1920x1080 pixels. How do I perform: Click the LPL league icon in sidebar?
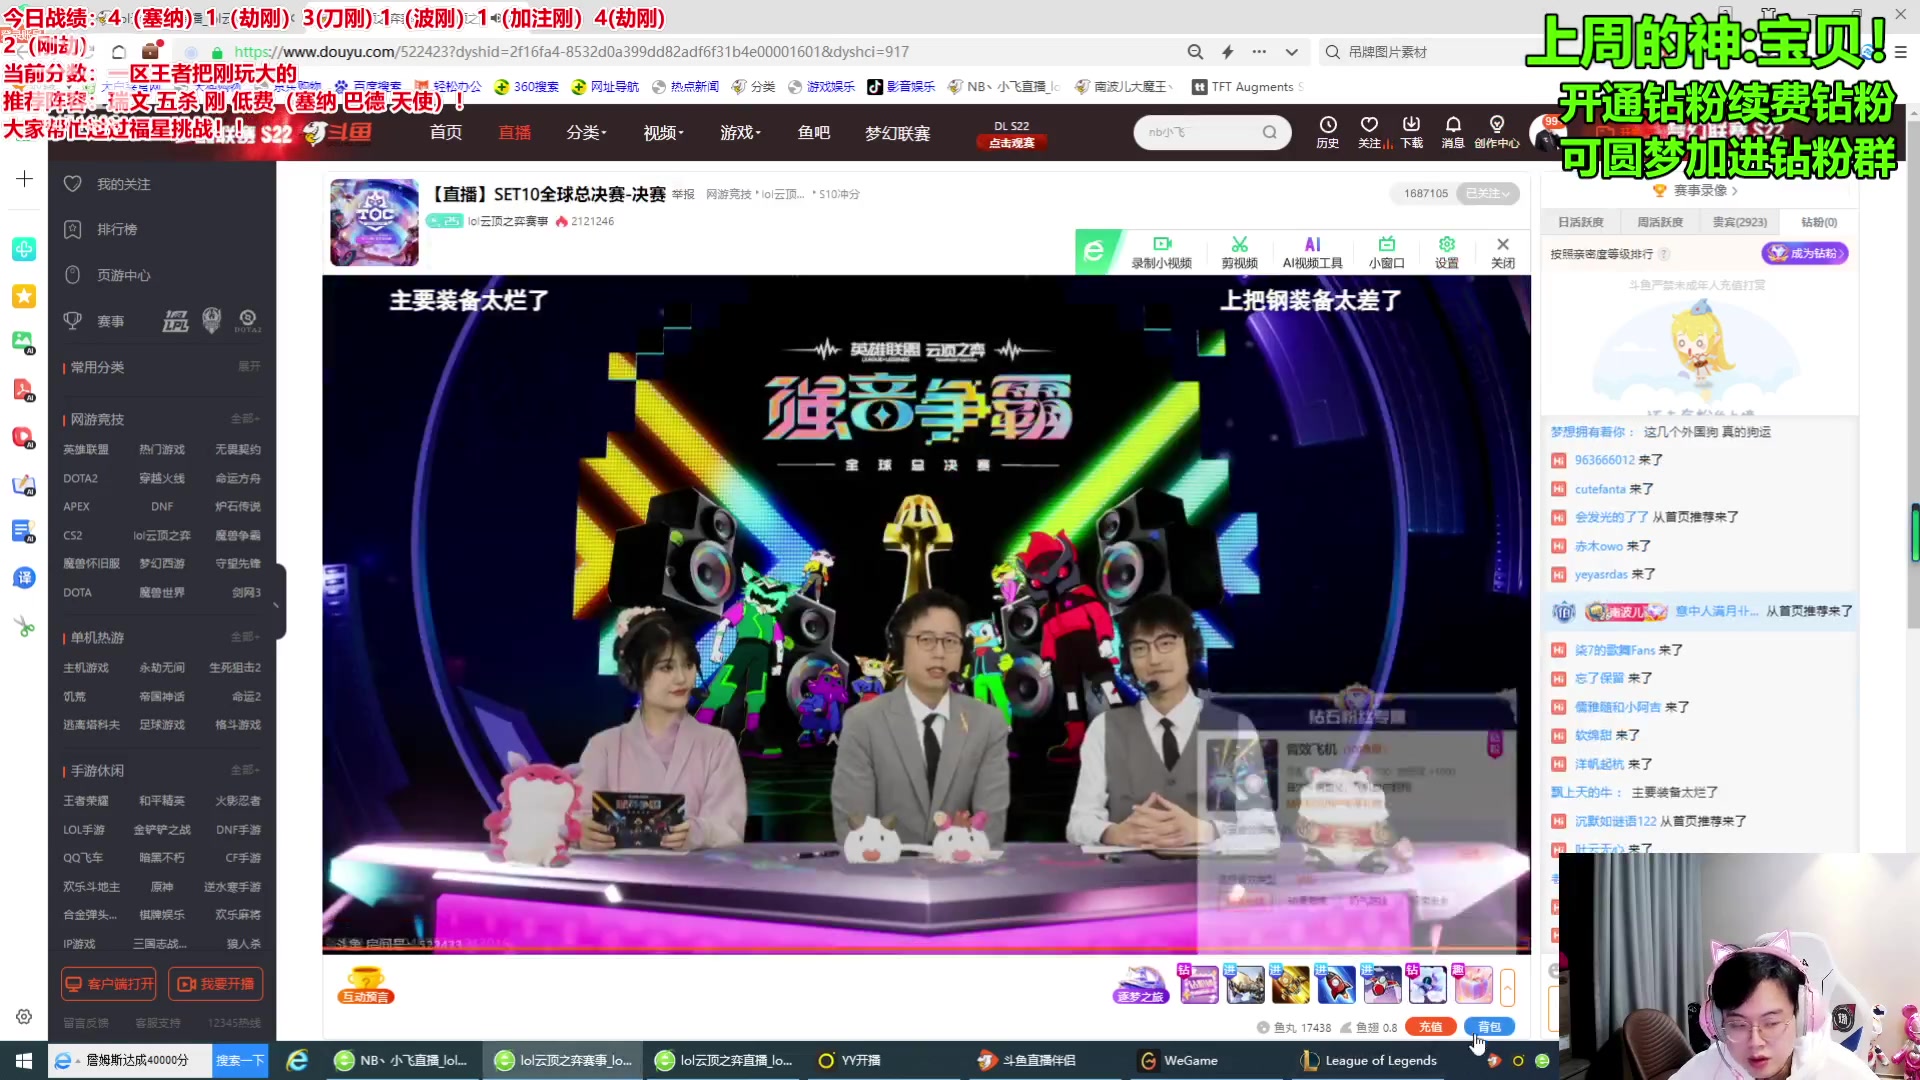(175, 321)
